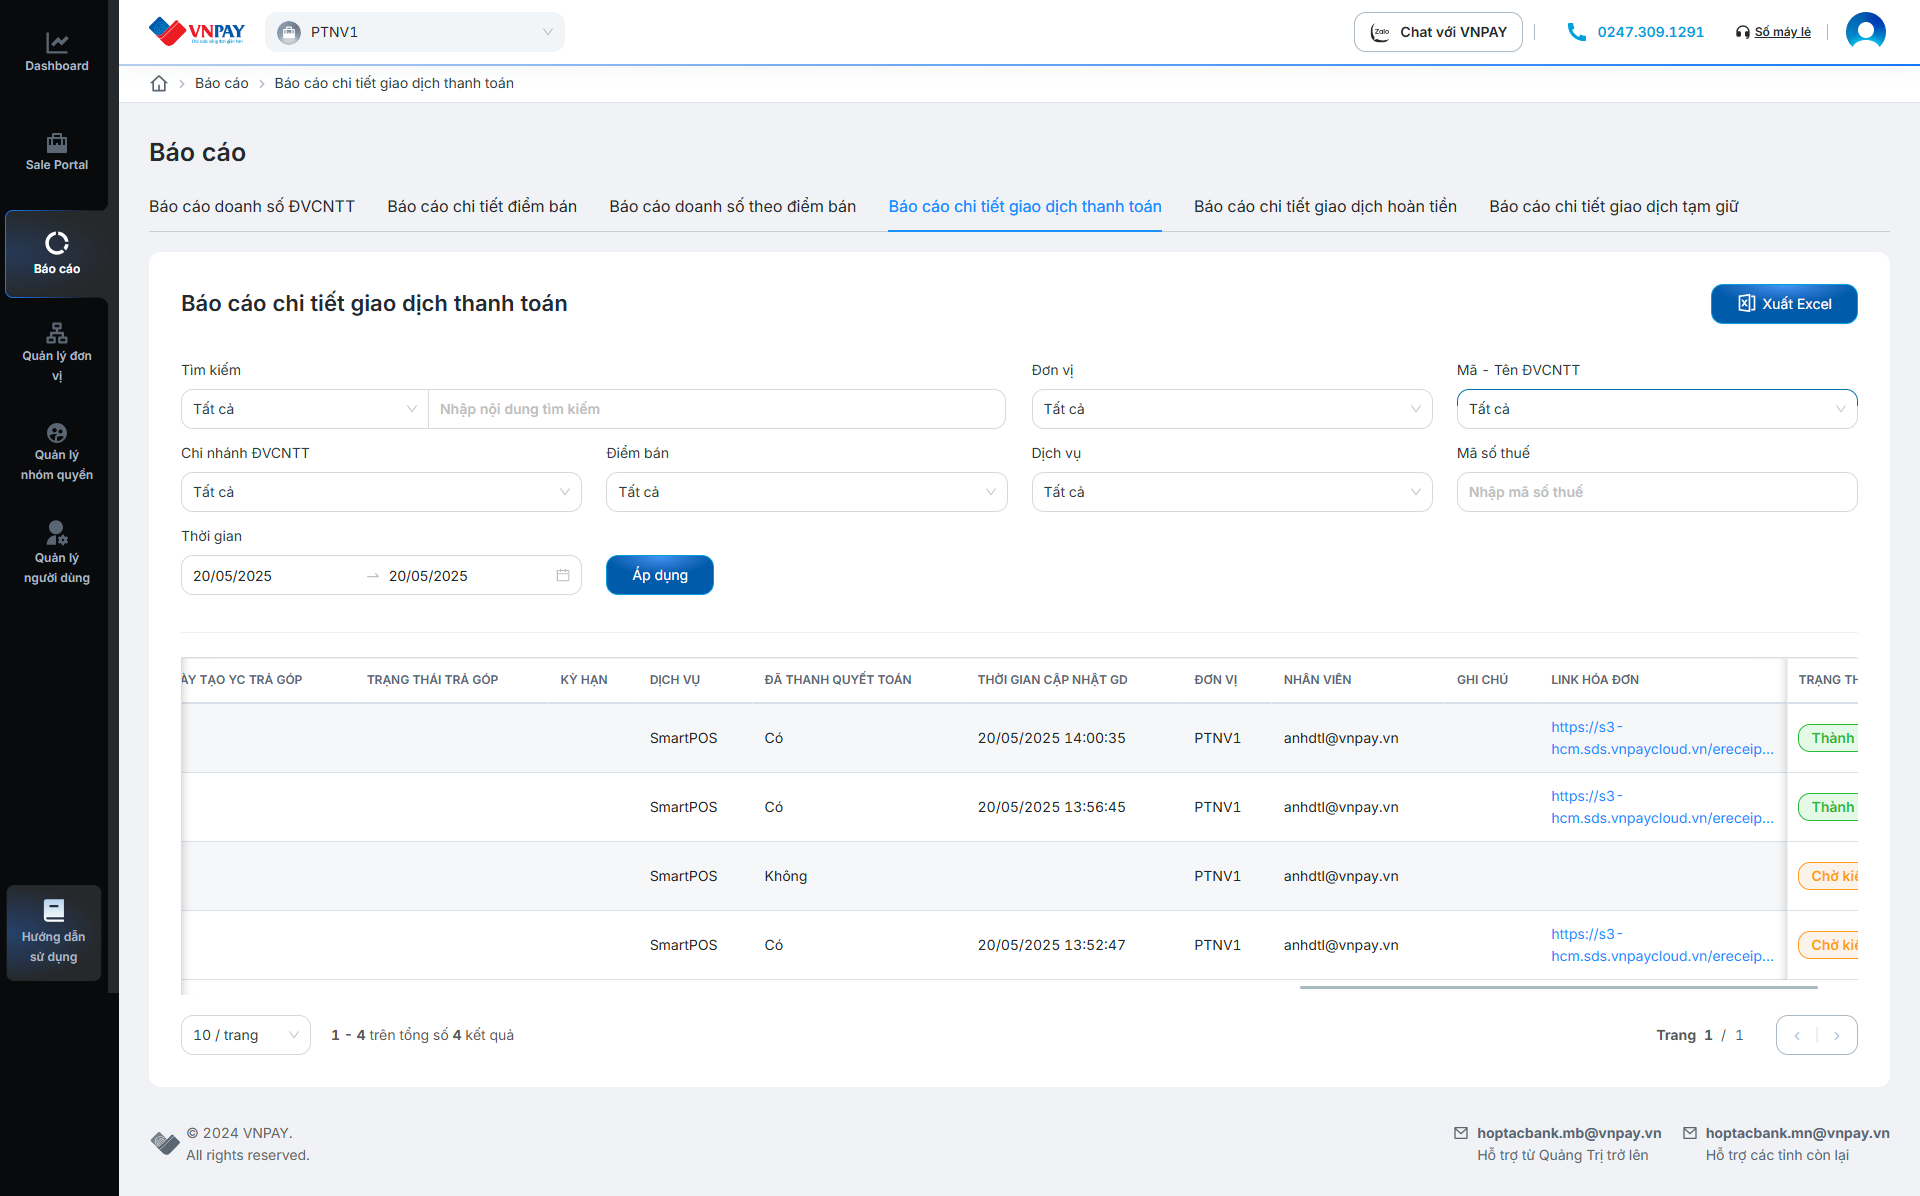1920x1196 pixels.
Task: Click the NHÂN VIÊN column header
Action: coord(1317,680)
